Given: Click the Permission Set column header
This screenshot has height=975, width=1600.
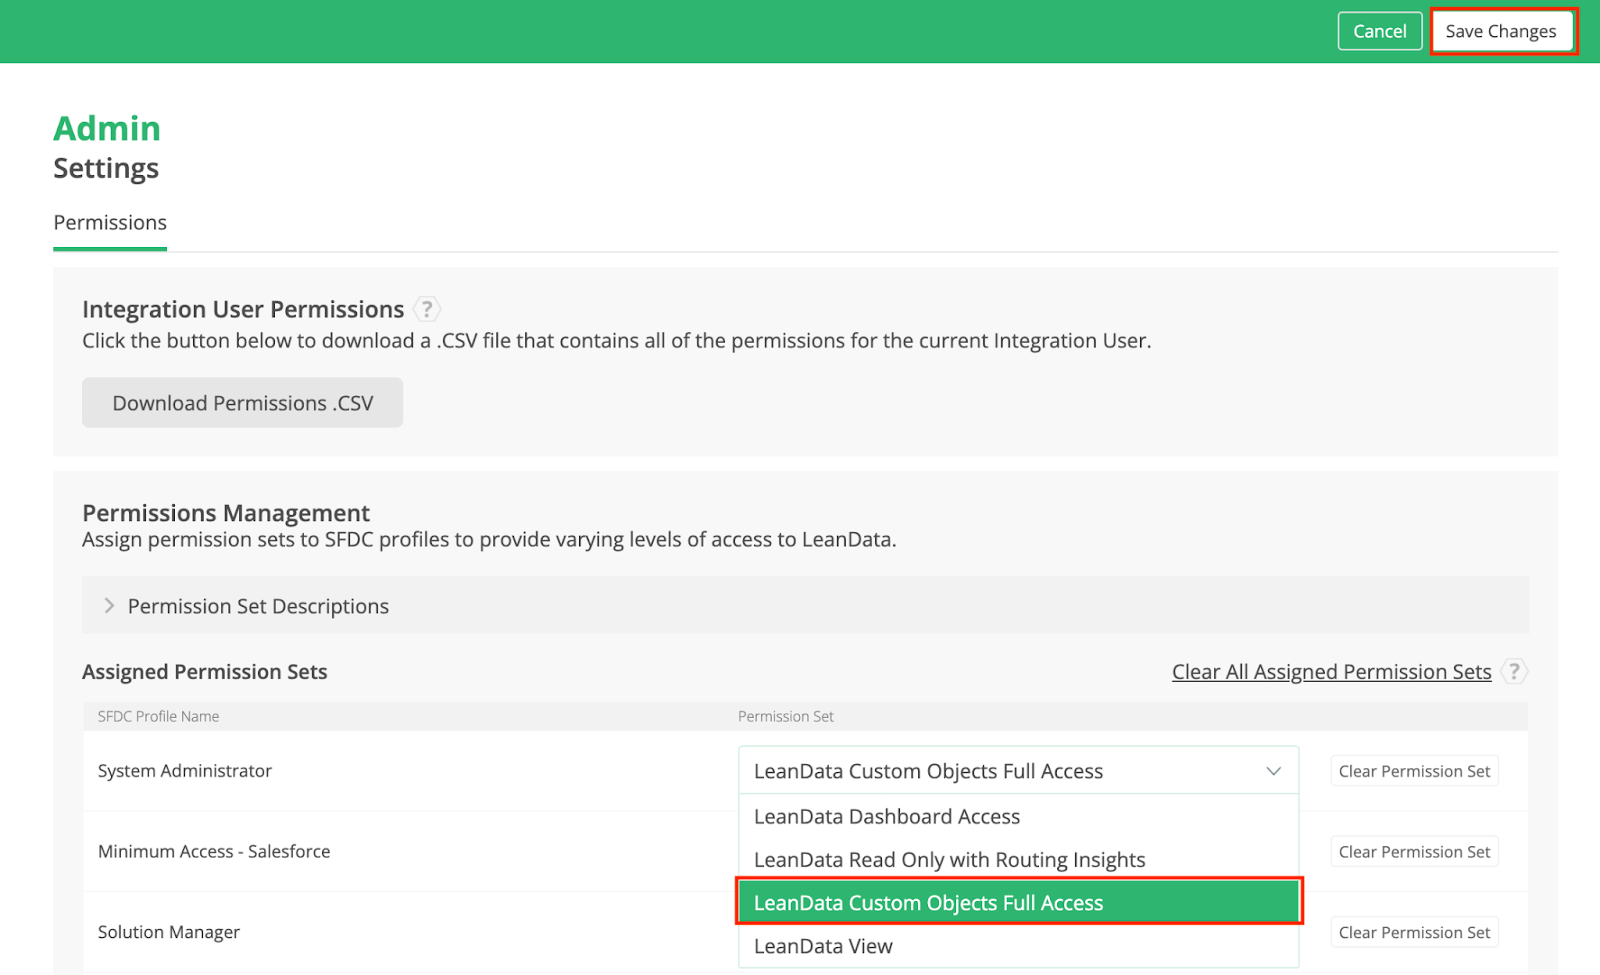Looking at the screenshot, I should (x=785, y=716).
